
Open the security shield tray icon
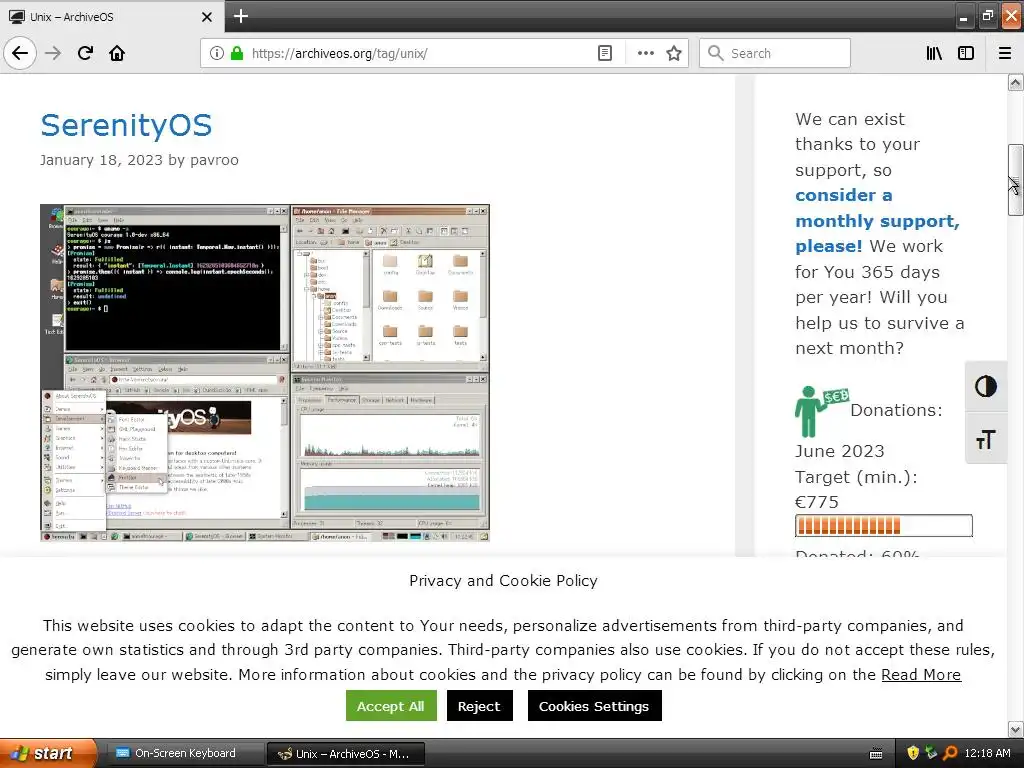(x=913, y=753)
